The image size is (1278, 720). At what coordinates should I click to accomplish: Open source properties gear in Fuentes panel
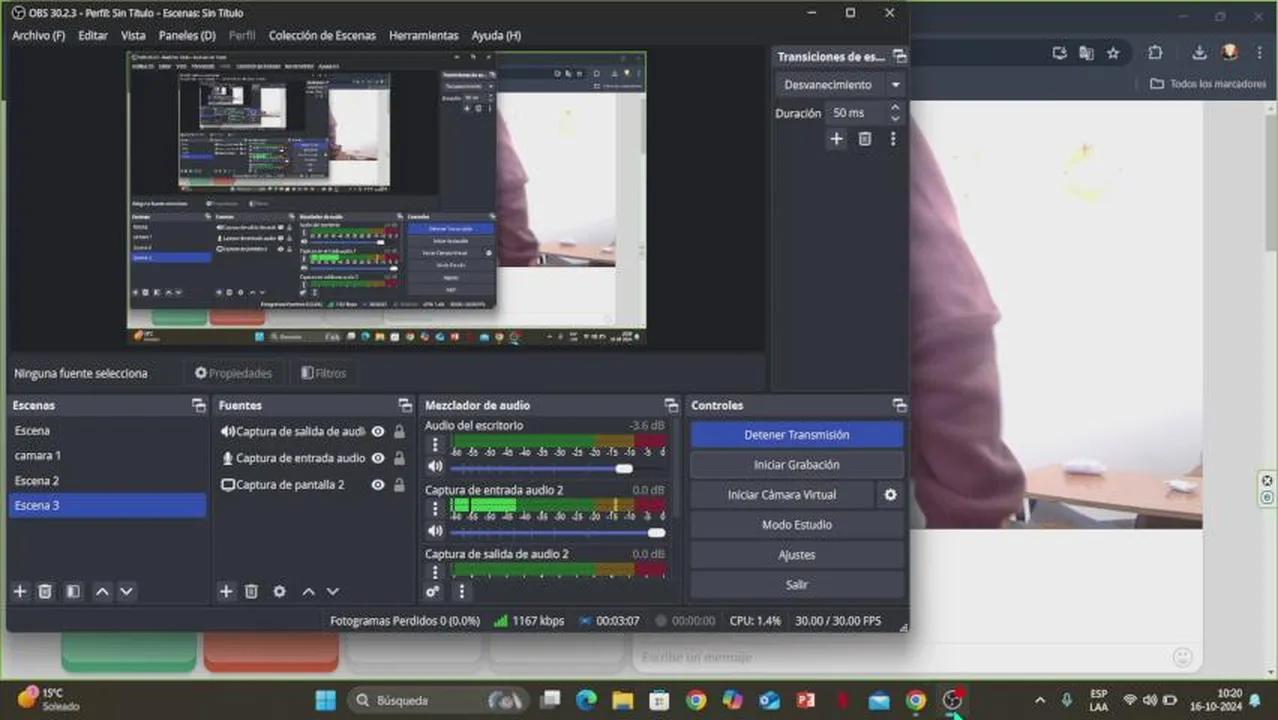[x=279, y=591]
